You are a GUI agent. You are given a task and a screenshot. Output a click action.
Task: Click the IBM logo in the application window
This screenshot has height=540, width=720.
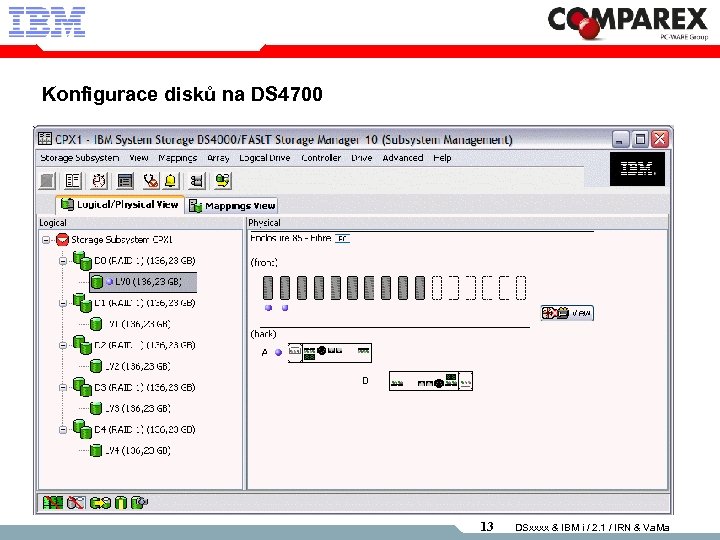tap(637, 169)
